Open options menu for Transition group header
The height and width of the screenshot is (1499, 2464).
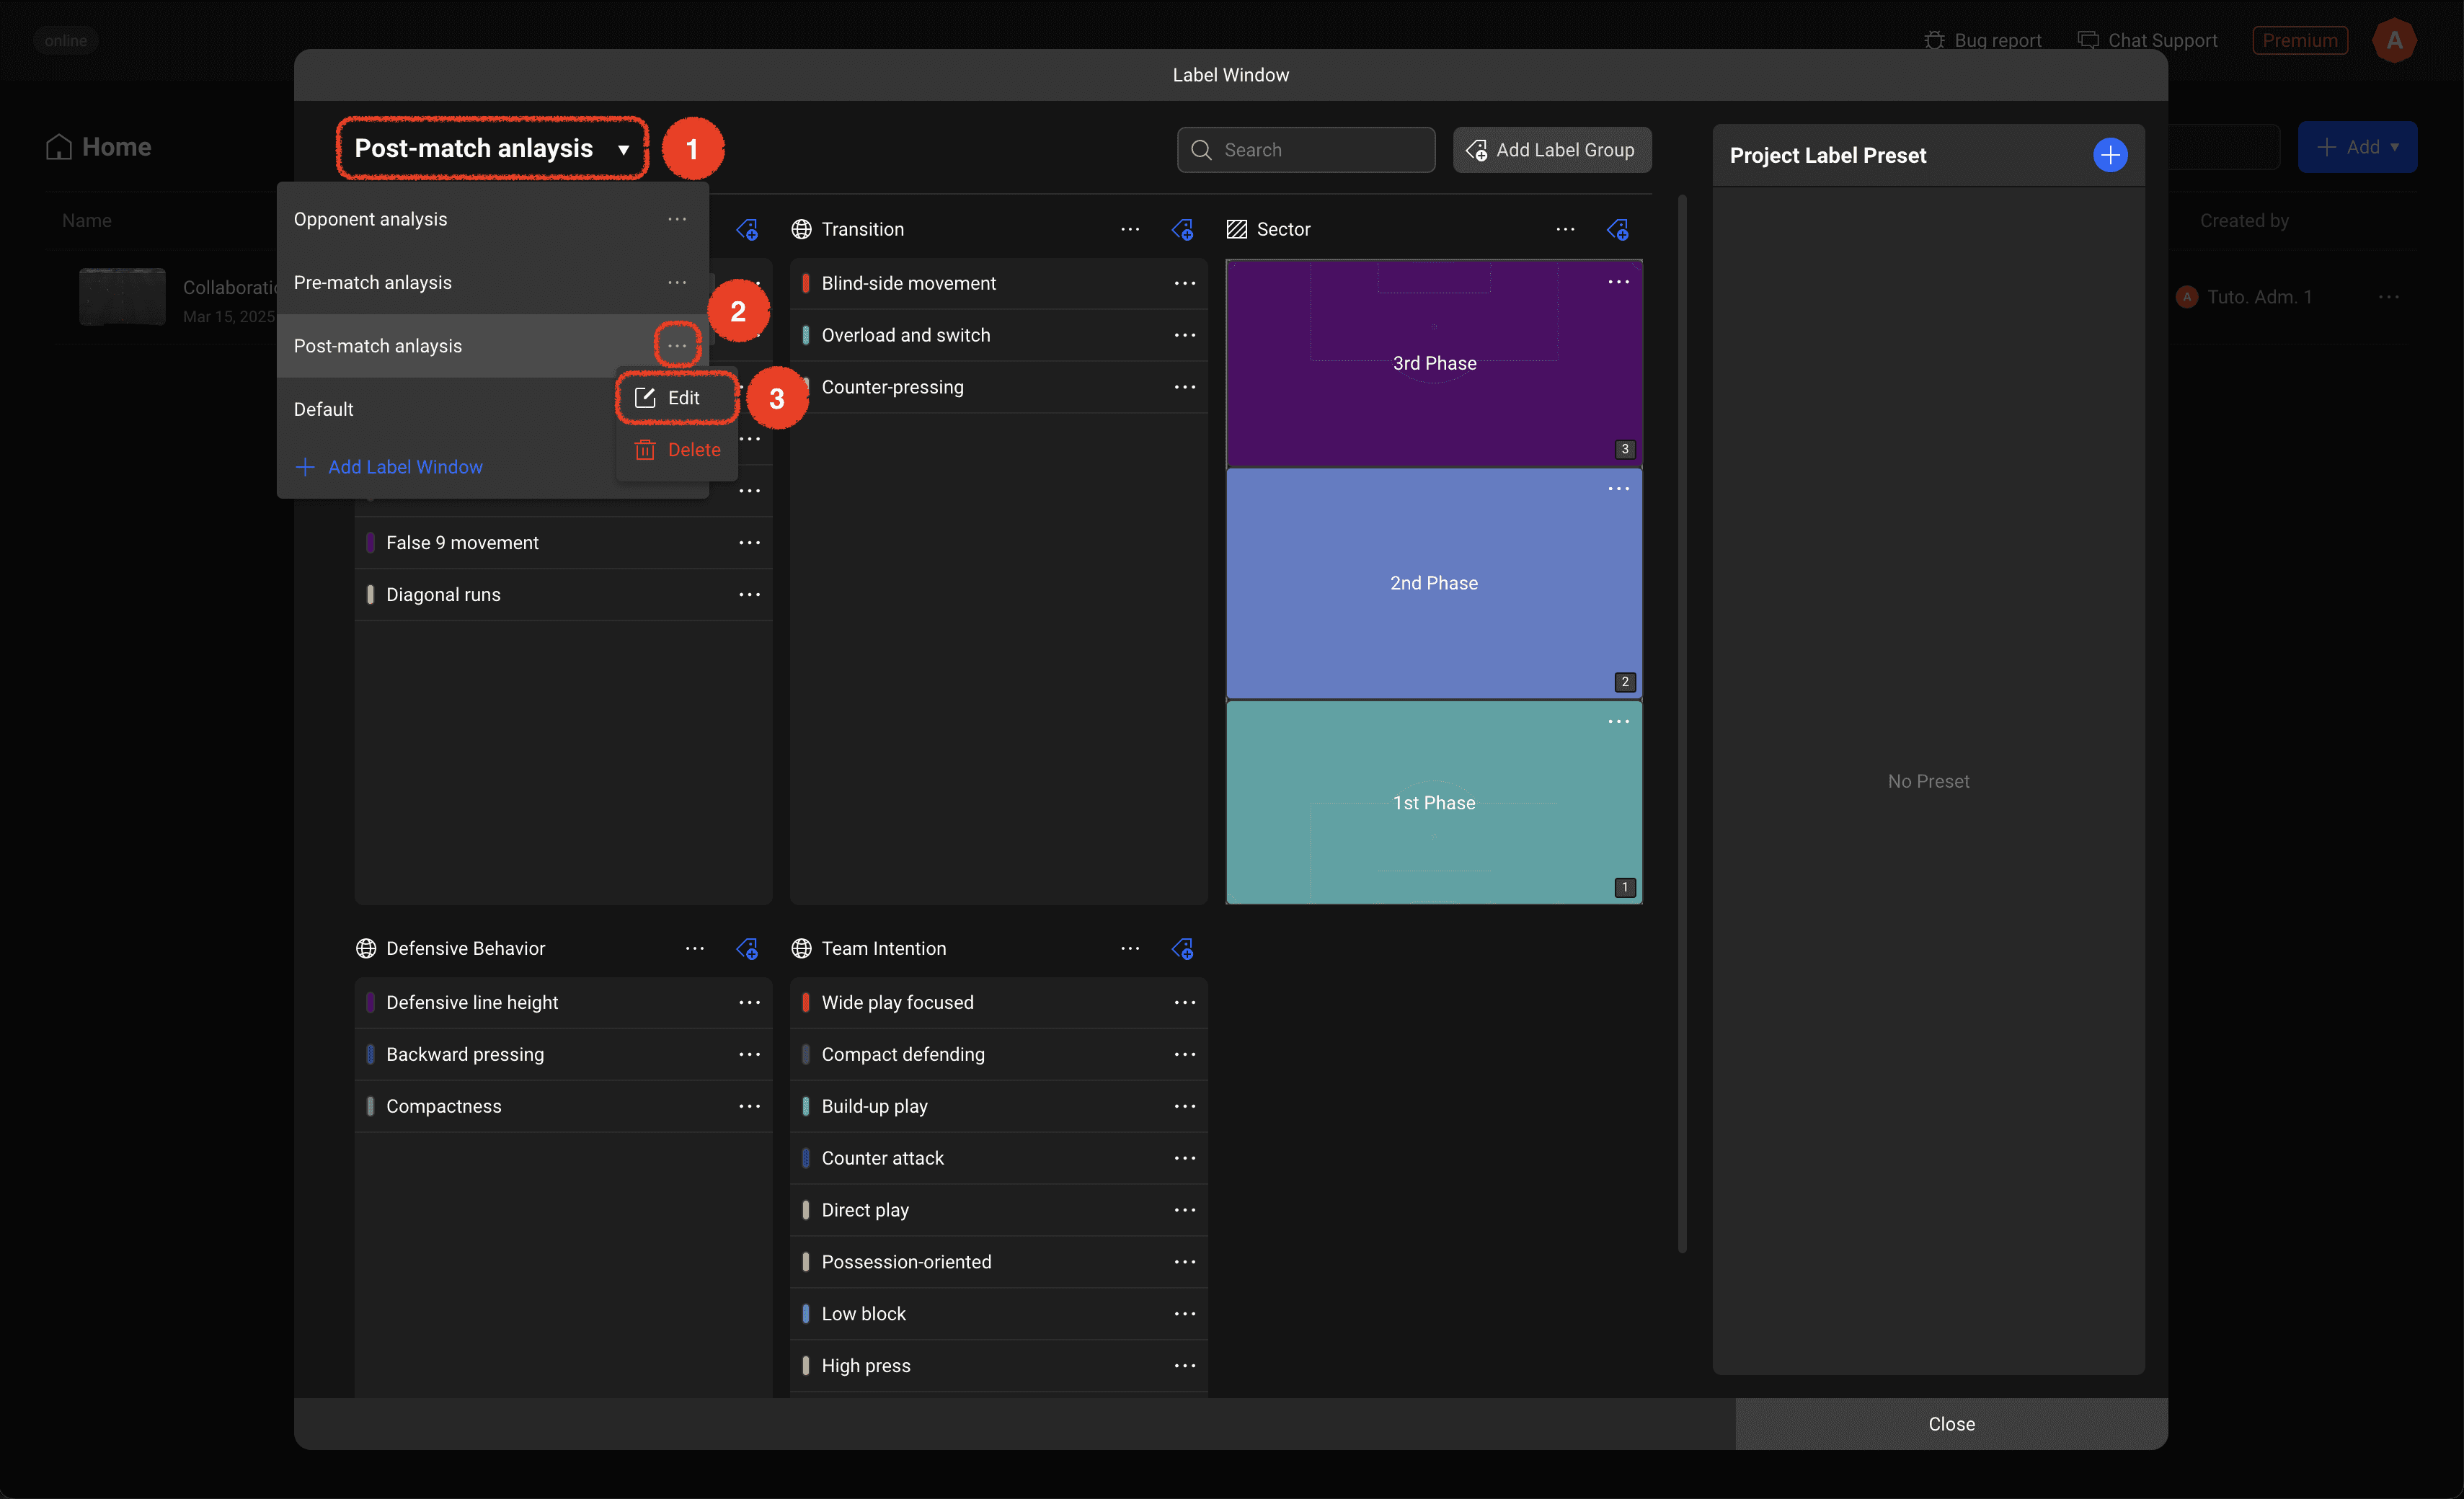coord(1130,229)
